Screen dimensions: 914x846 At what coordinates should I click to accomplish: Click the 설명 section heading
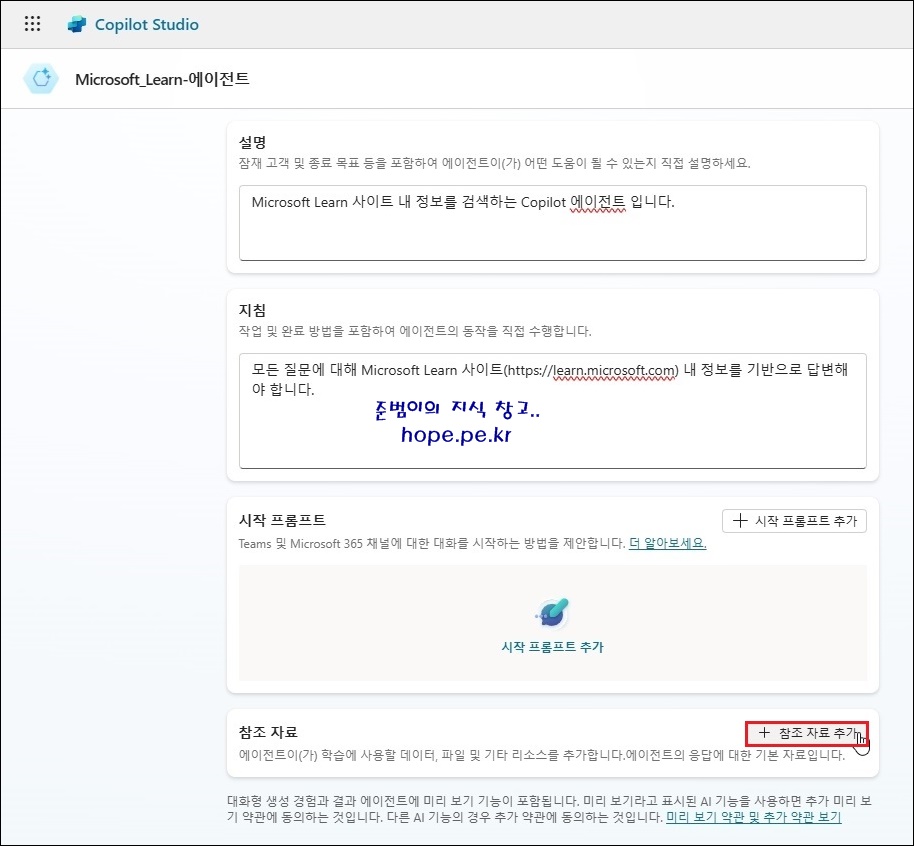pyautogui.click(x=252, y=142)
